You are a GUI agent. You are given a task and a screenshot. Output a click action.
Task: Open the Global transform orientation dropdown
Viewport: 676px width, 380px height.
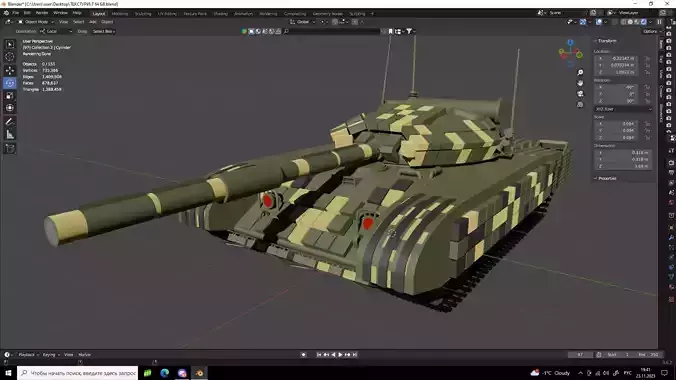[x=303, y=22]
